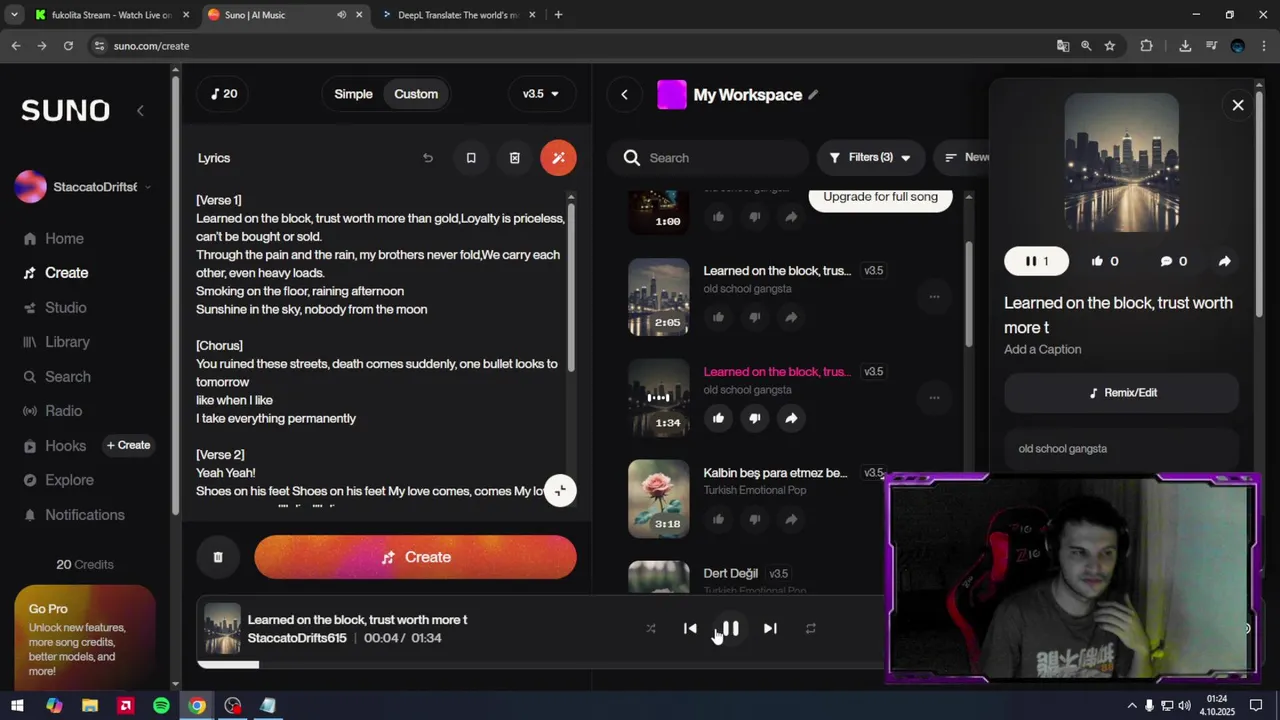The width and height of the screenshot is (1280, 720).
Task: Click the trash button beside Create
Action: click(218, 557)
